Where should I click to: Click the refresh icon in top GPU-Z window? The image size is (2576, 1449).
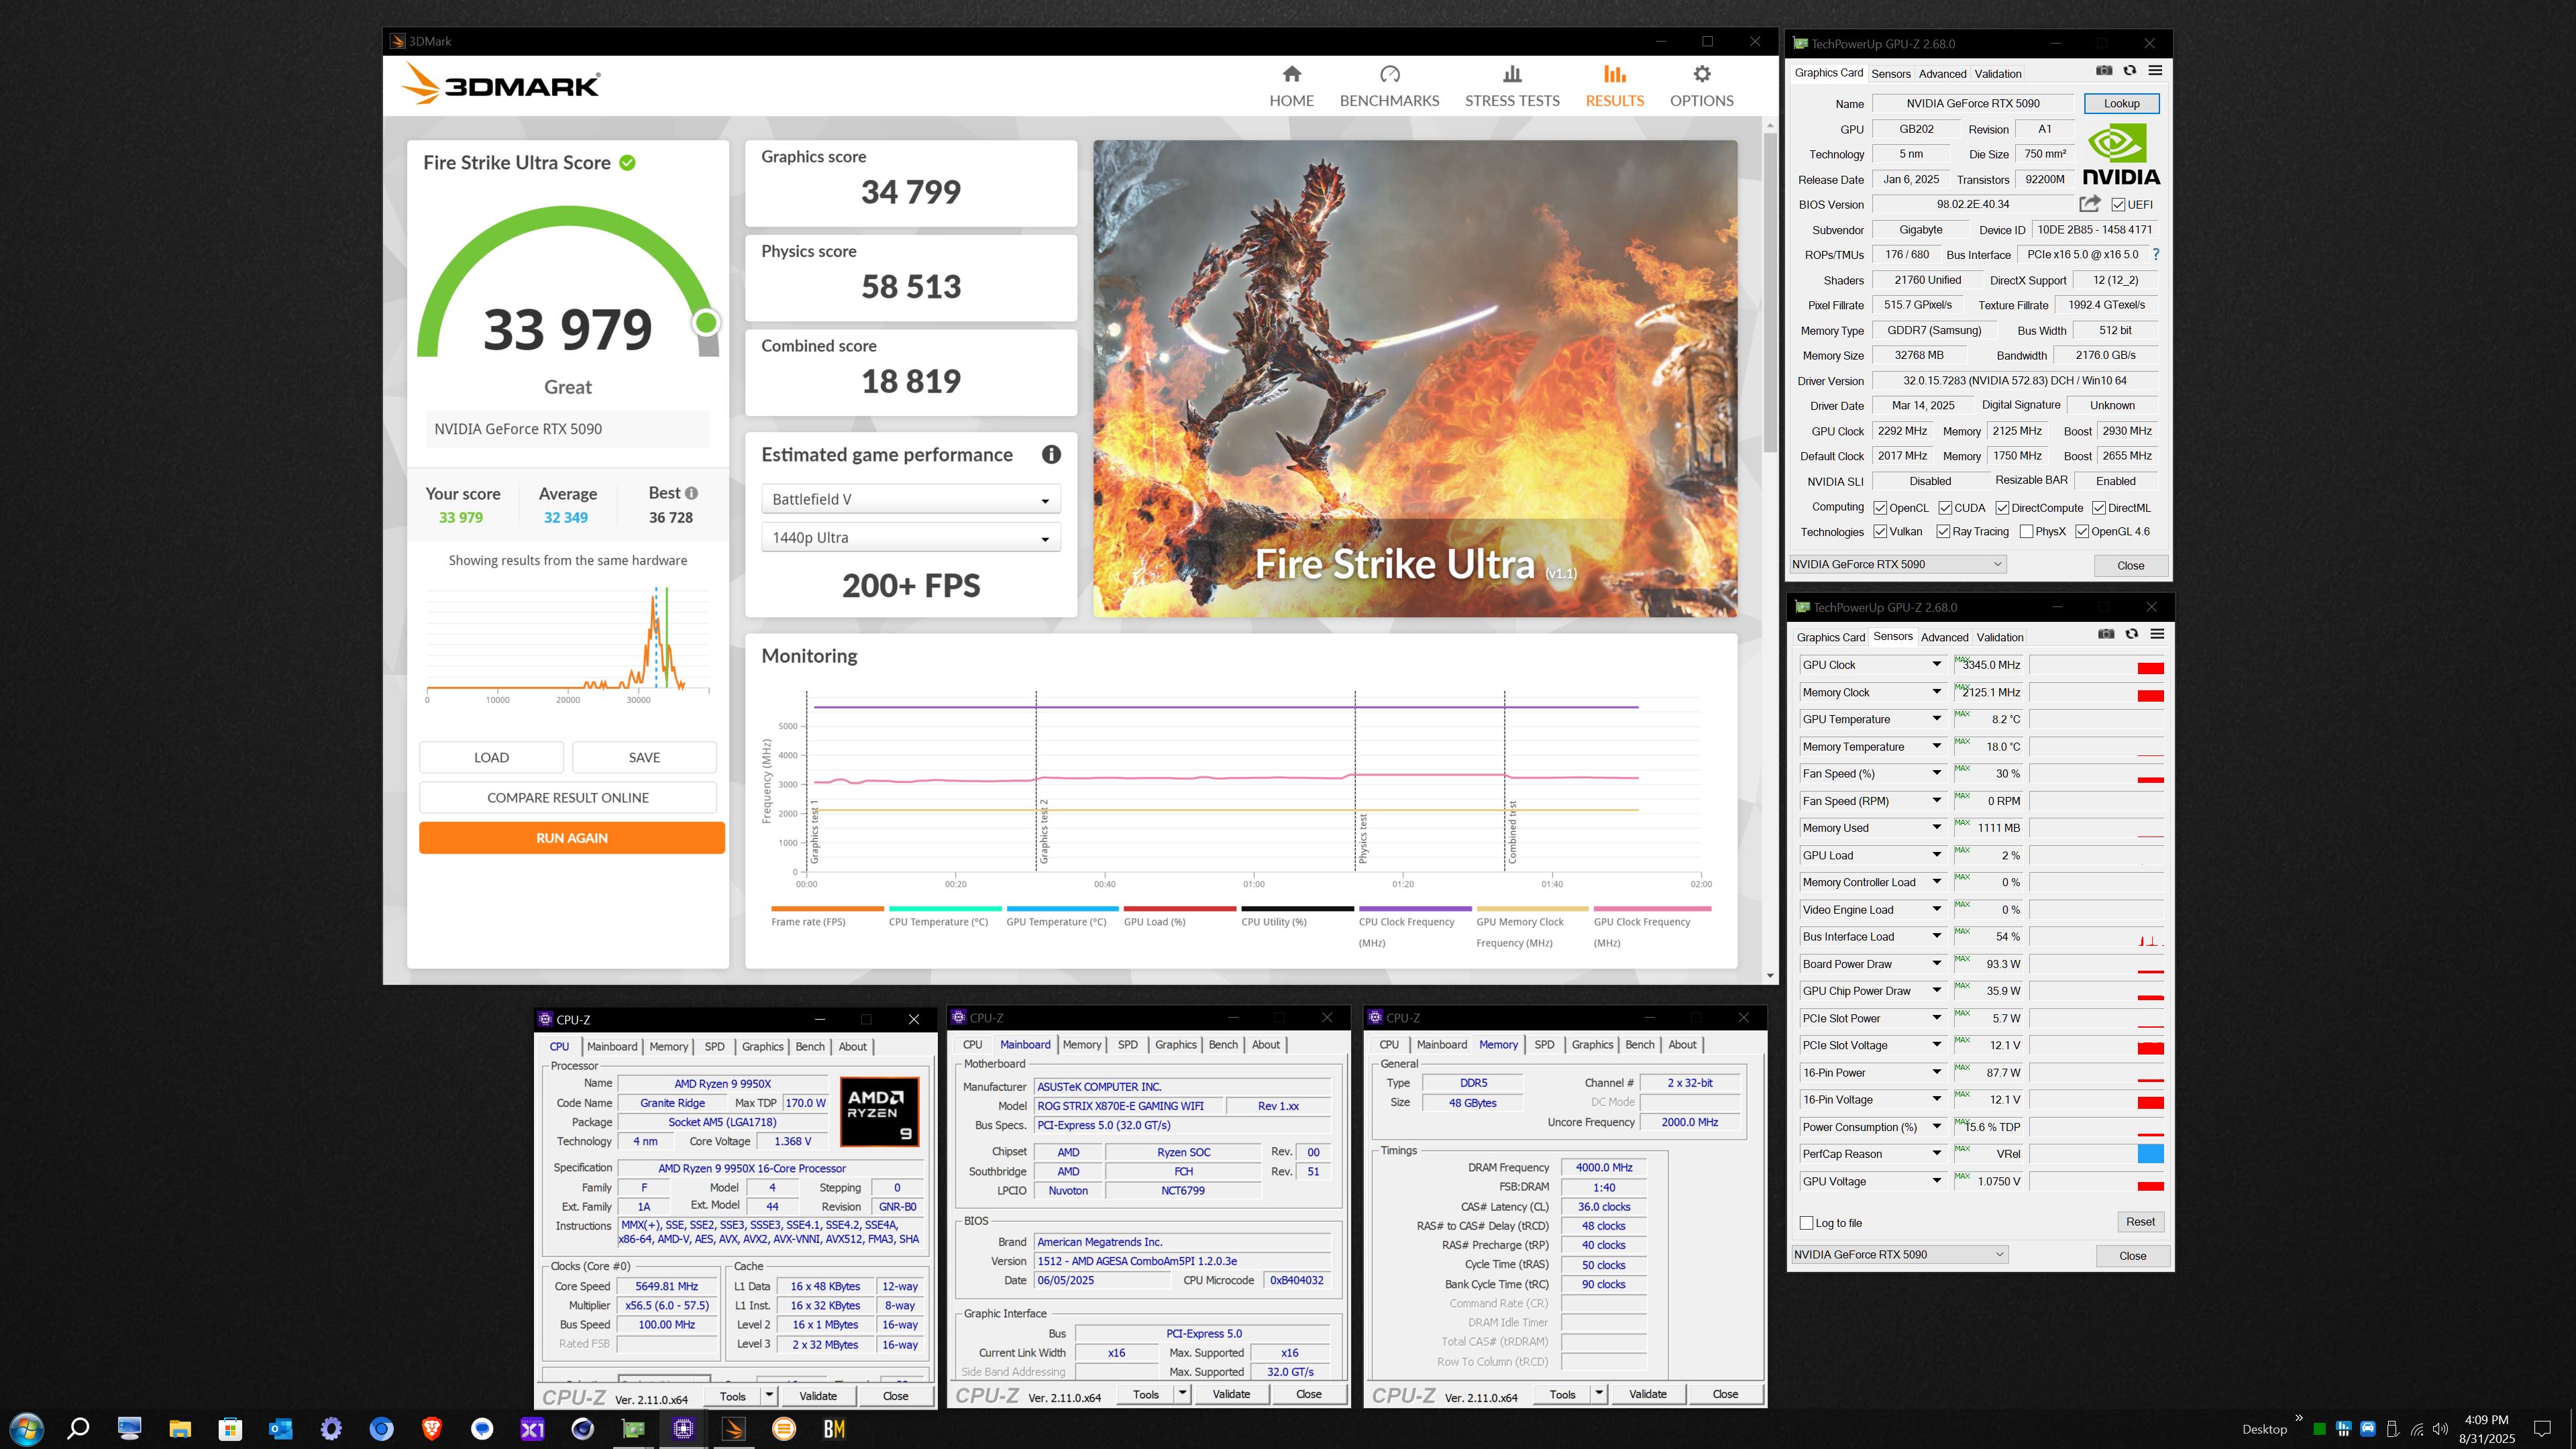tap(2130, 71)
